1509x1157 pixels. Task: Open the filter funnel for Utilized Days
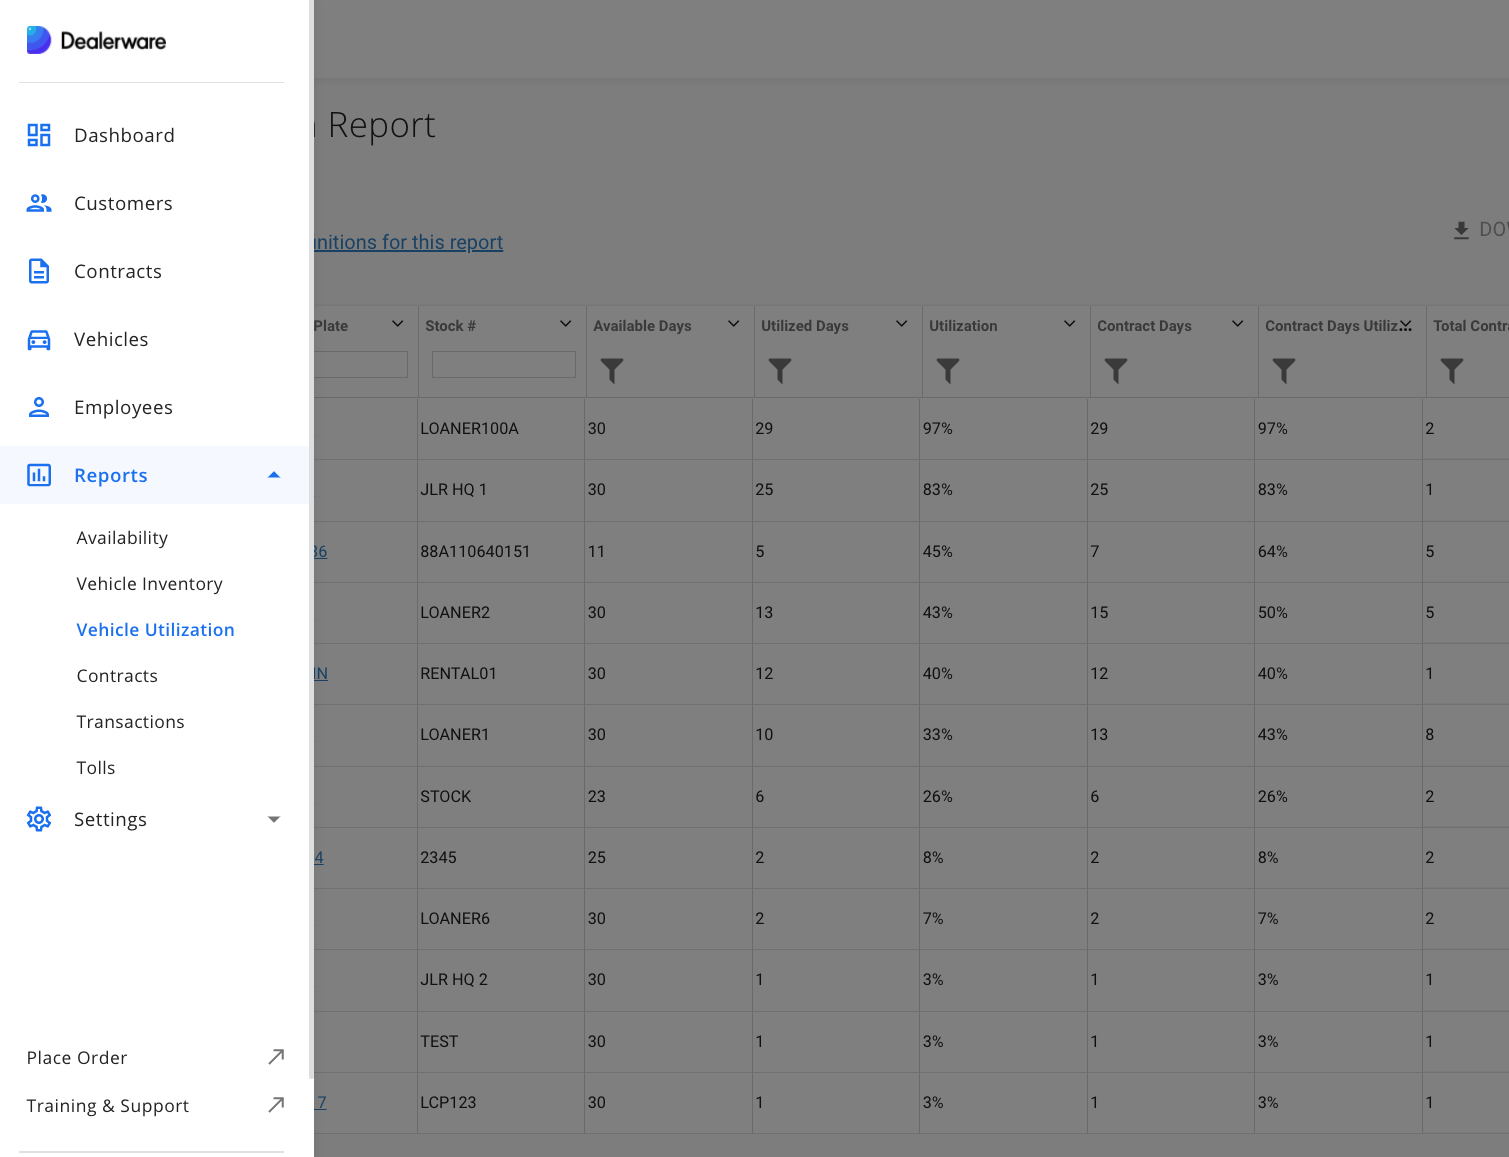(x=780, y=371)
